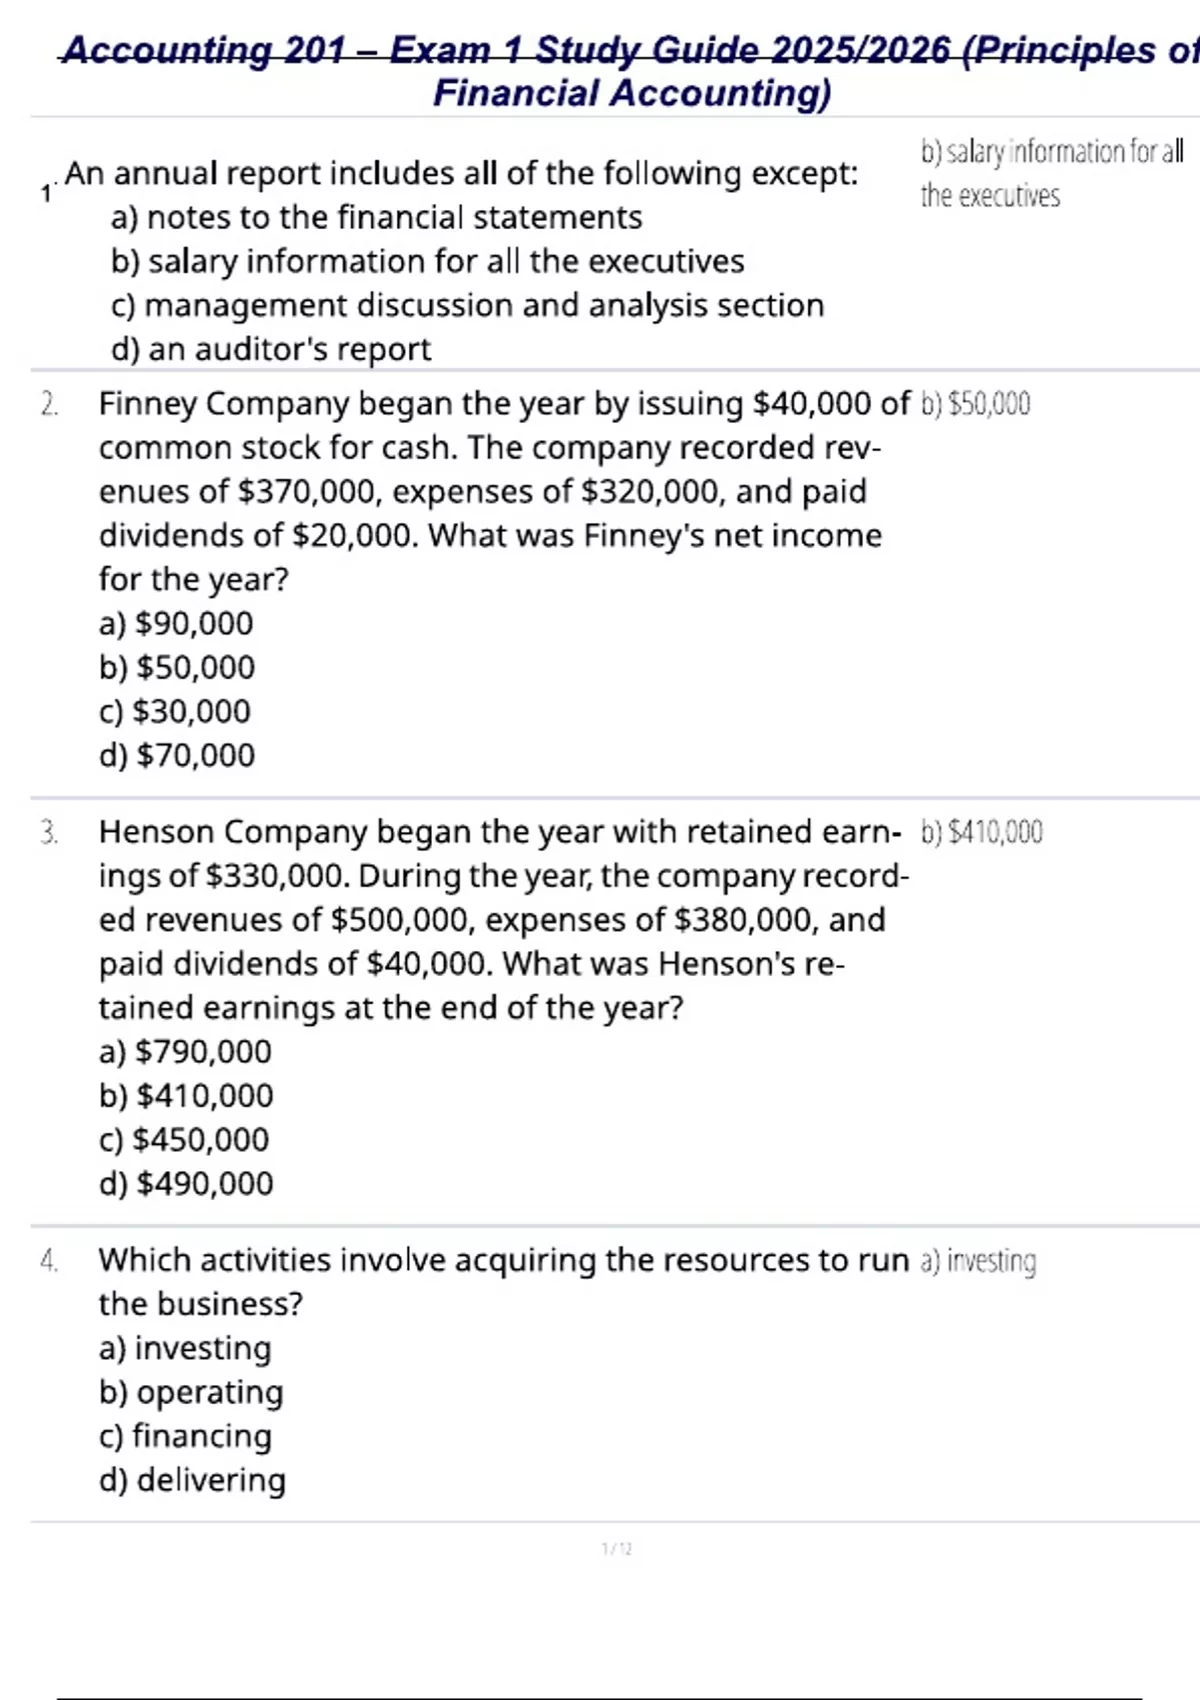
Task: Pick c) financing option
Action: click(x=185, y=1436)
